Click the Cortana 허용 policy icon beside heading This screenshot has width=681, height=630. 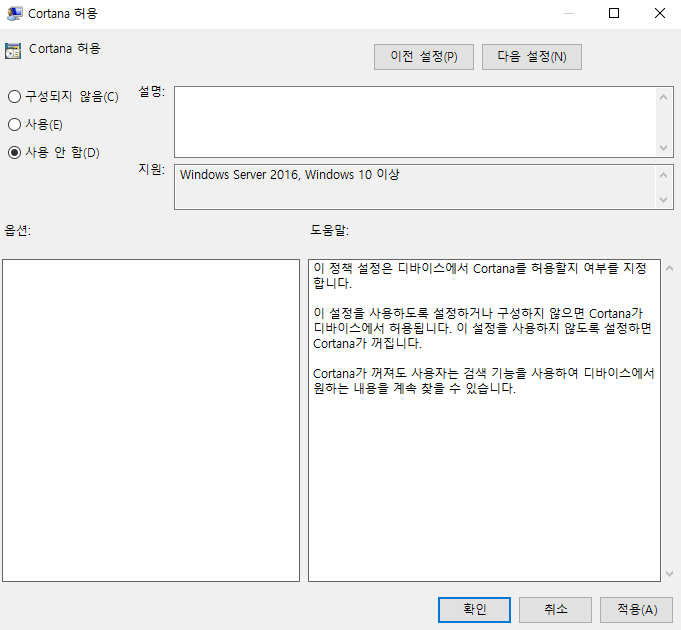tap(13, 51)
